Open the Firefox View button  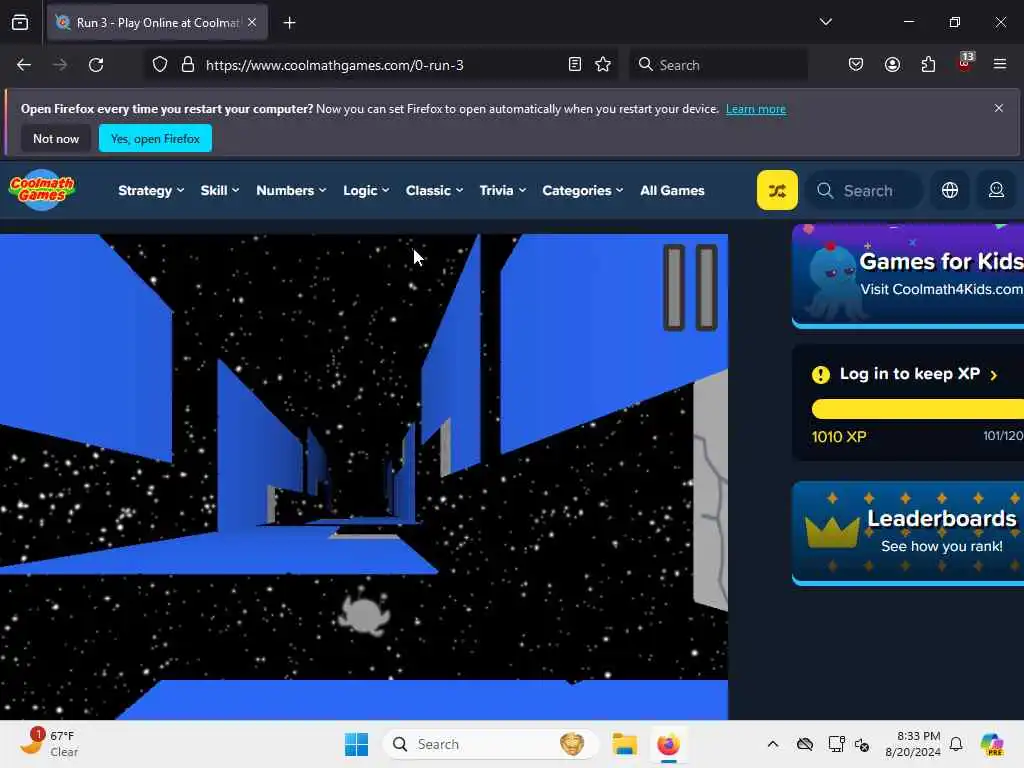point(20,23)
